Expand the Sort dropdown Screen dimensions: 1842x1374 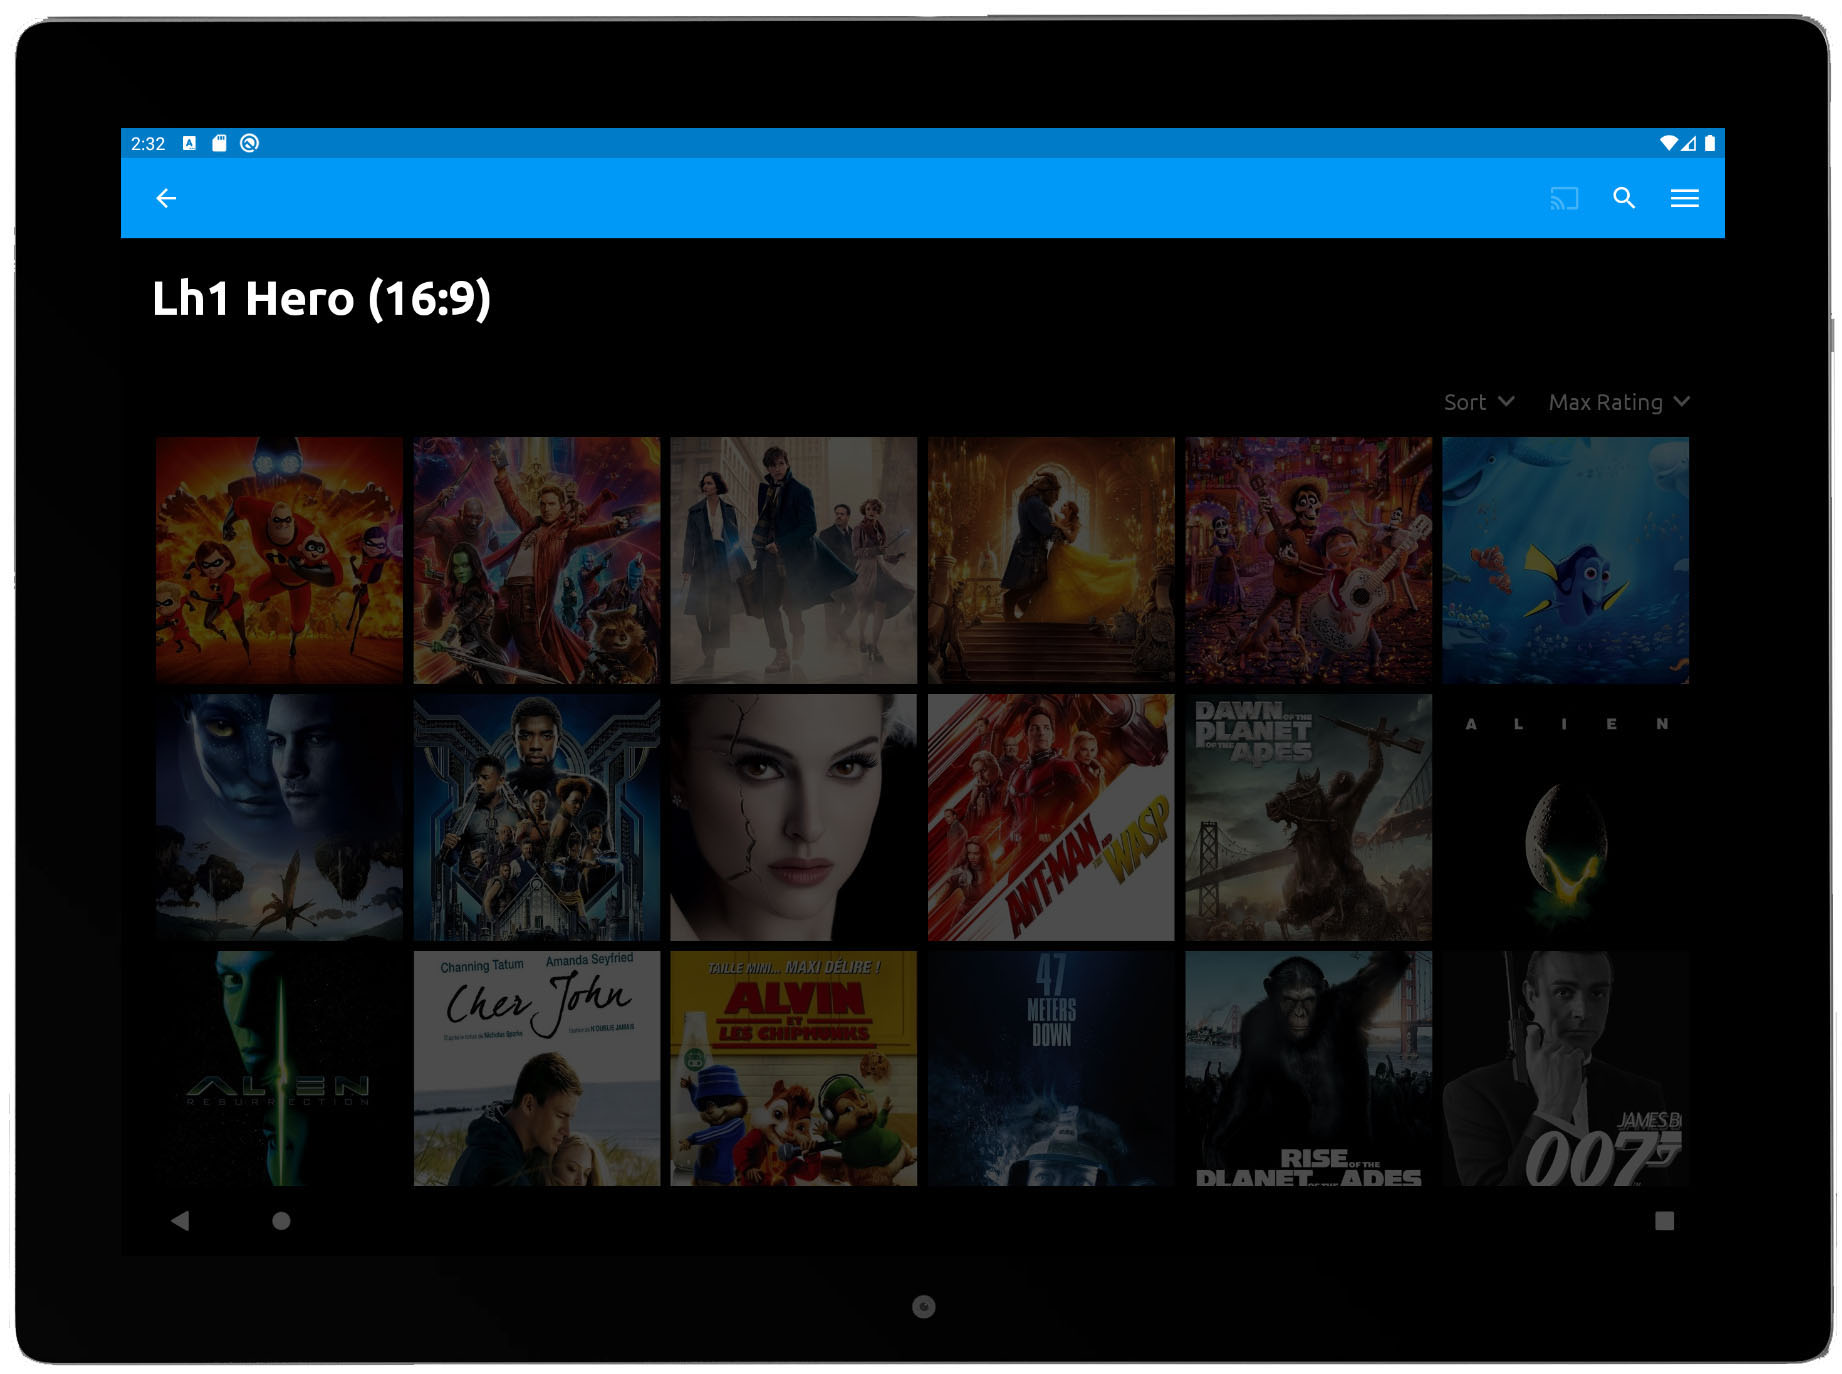pyautogui.click(x=1479, y=402)
